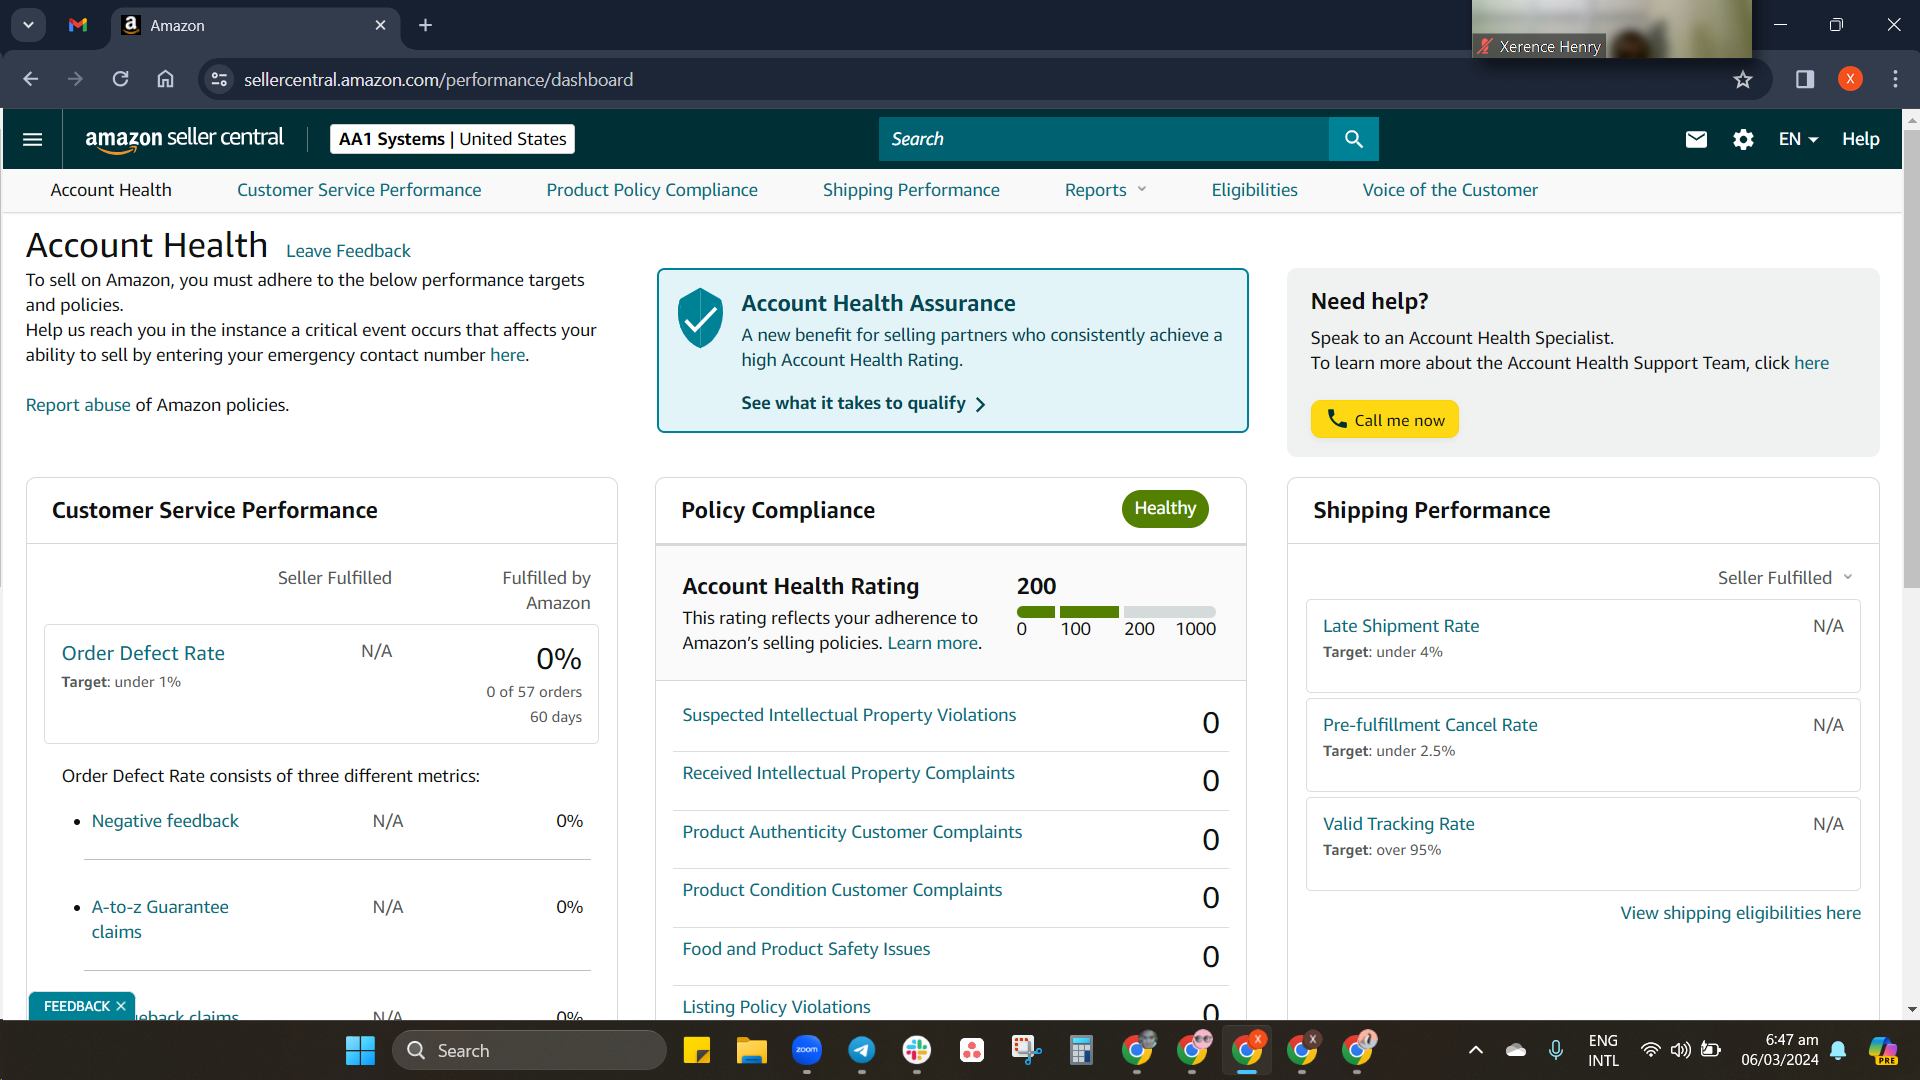The height and width of the screenshot is (1080, 1920).
Task: Click the Chrome profile avatar
Action: coord(1850,80)
